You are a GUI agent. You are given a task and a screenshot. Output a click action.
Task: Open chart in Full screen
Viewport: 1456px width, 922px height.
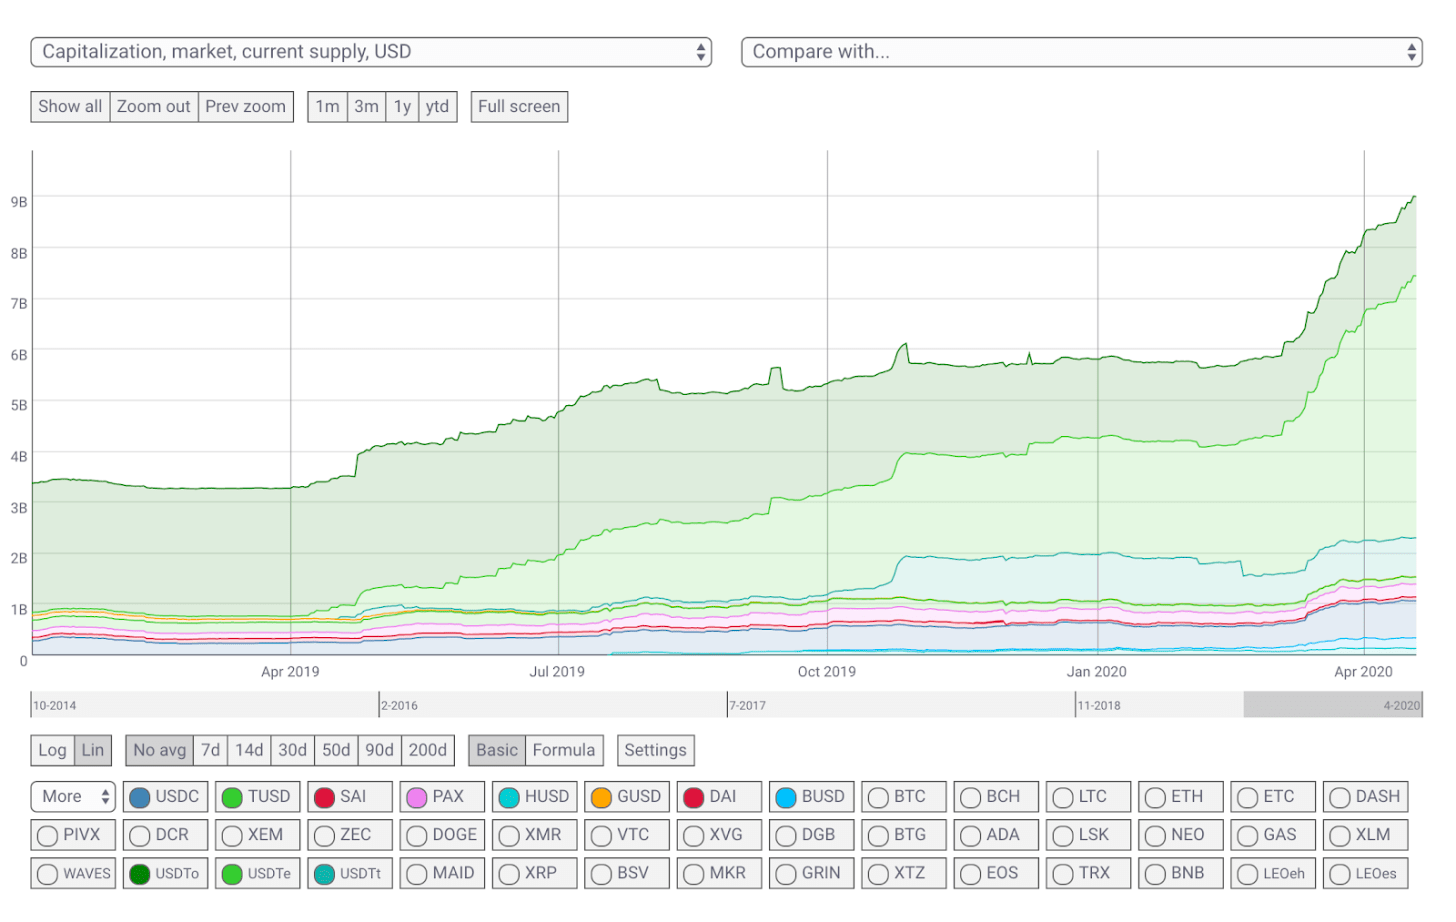519,107
